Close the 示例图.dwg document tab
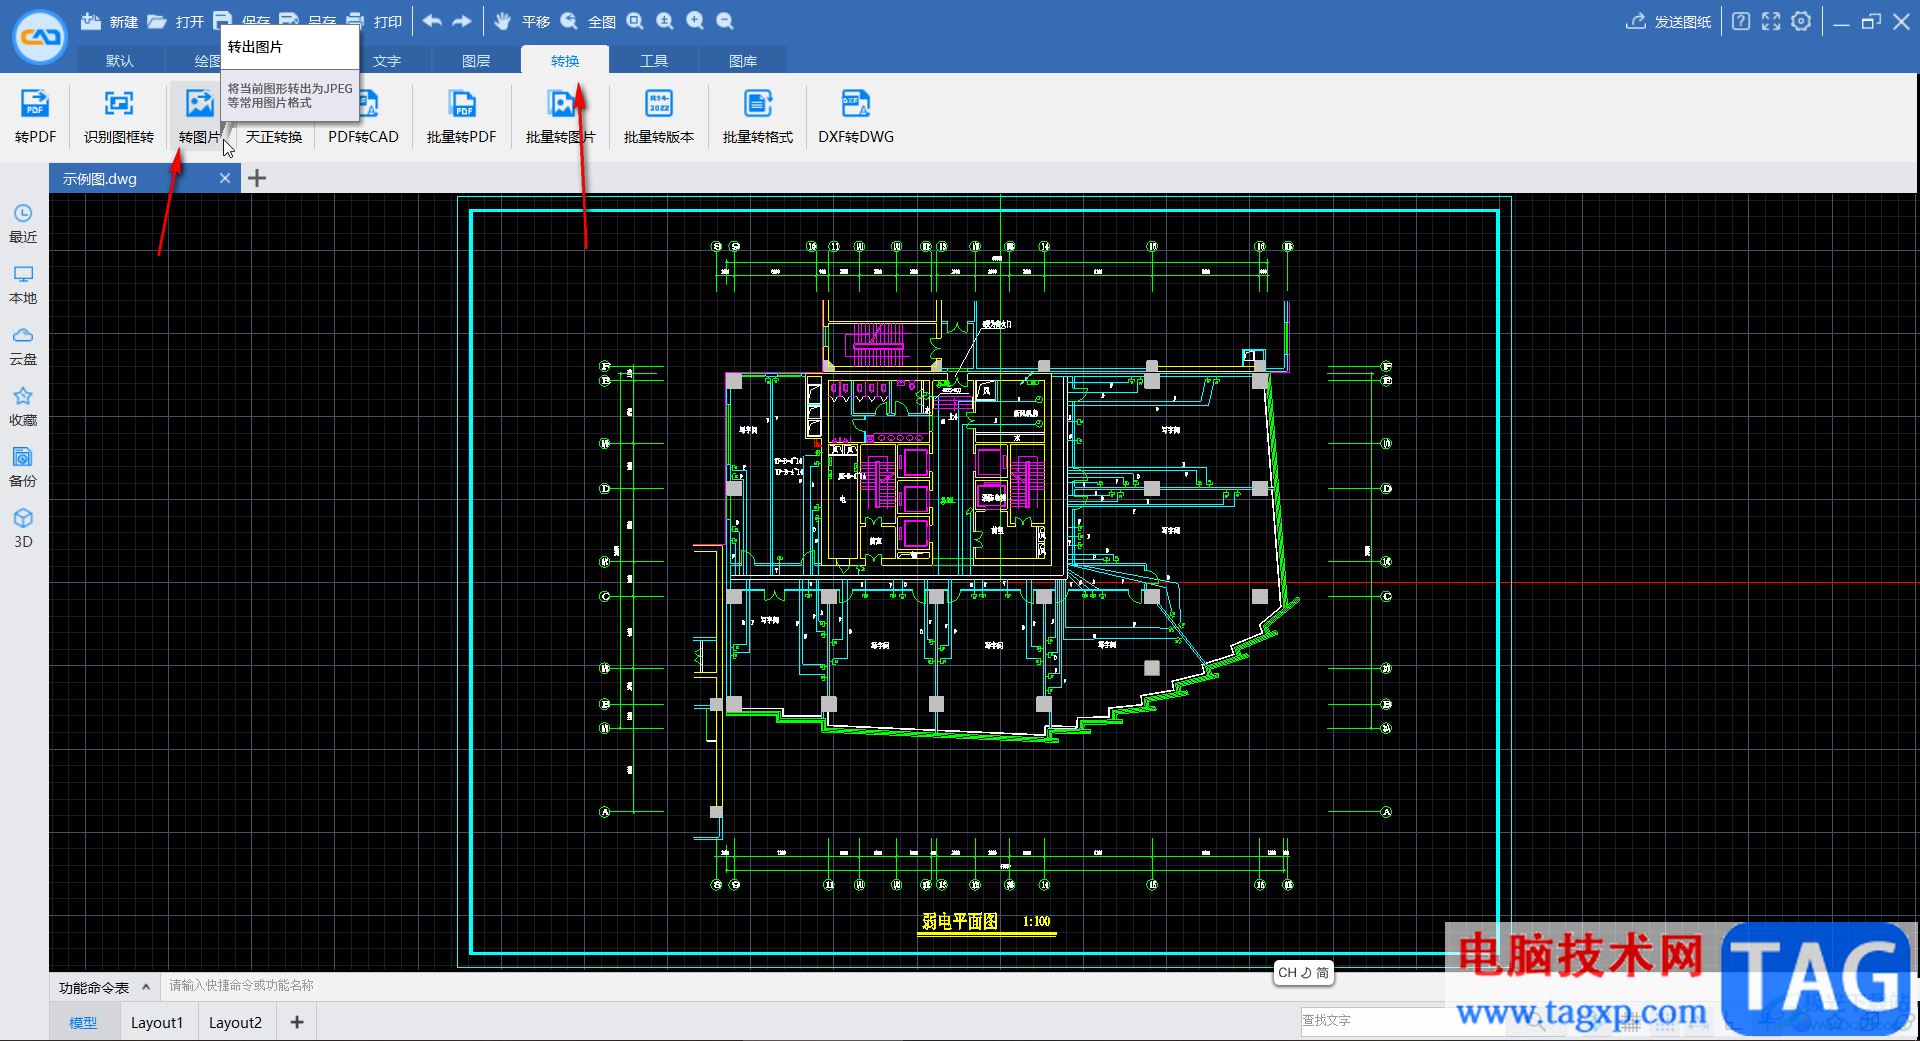Image resolution: width=1920 pixels, height=1041 pixels. (x=225, y=178)
